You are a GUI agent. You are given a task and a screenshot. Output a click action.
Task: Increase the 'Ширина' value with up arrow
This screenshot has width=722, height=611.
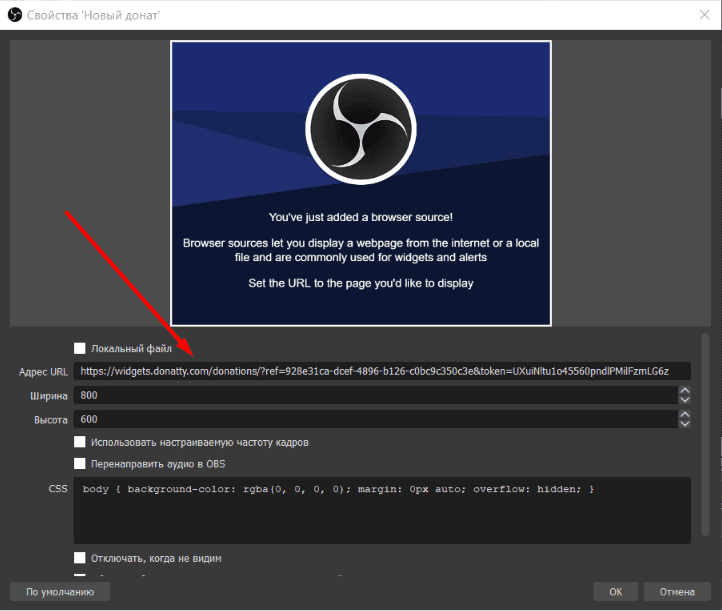point(685,390)
